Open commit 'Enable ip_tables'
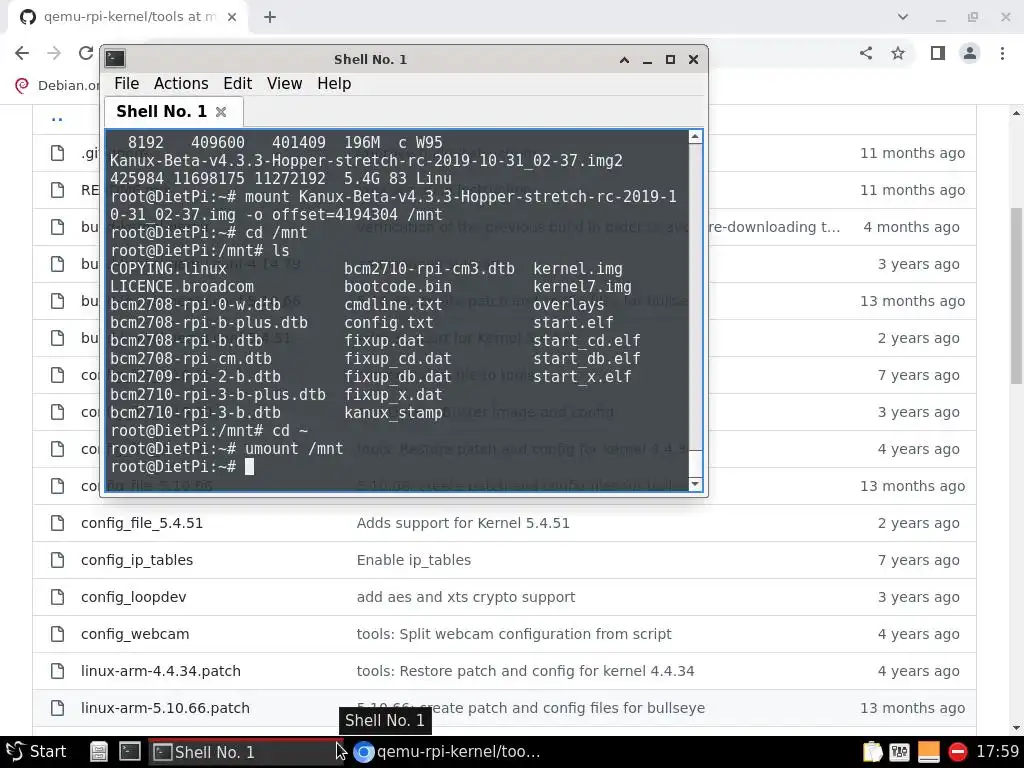The height and width of the screenshot is (768, 1024). click(x=413, y=560)
